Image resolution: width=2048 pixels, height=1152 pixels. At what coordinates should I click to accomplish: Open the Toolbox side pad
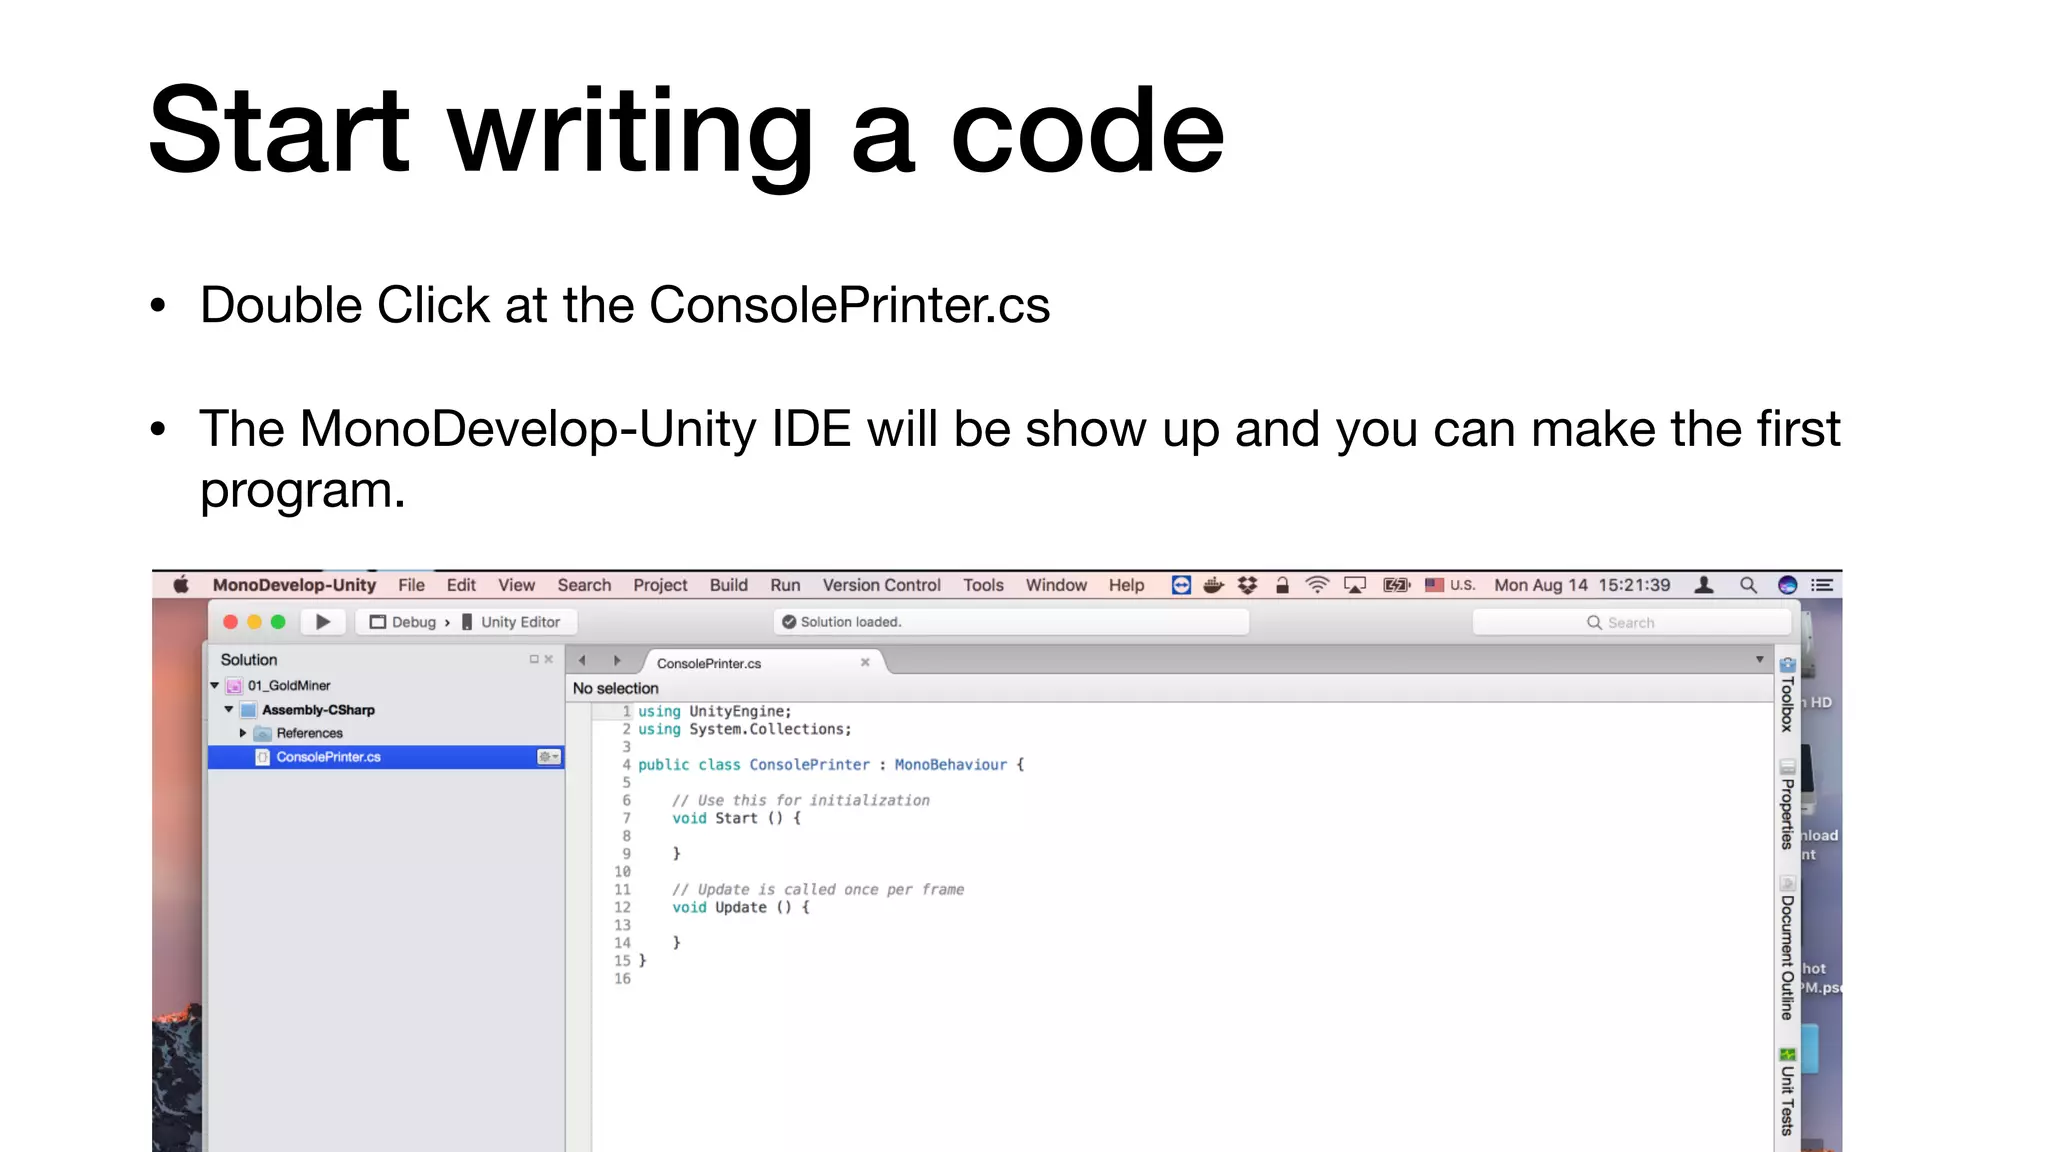pos(1787,696)
